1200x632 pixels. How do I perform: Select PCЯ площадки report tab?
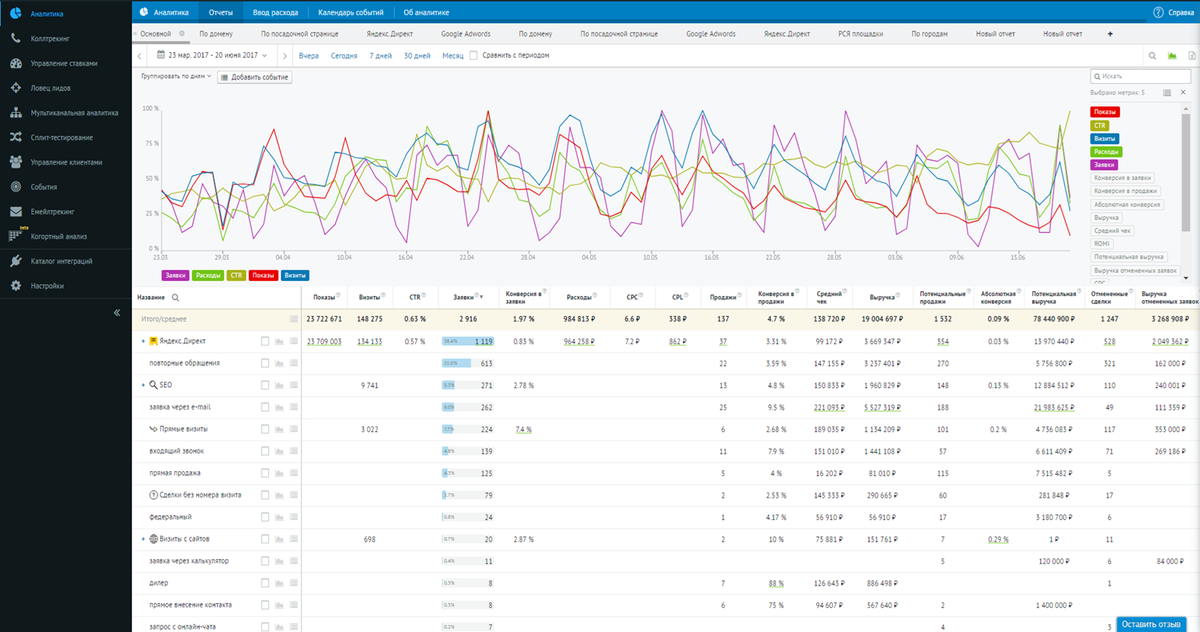pos(860,34)
